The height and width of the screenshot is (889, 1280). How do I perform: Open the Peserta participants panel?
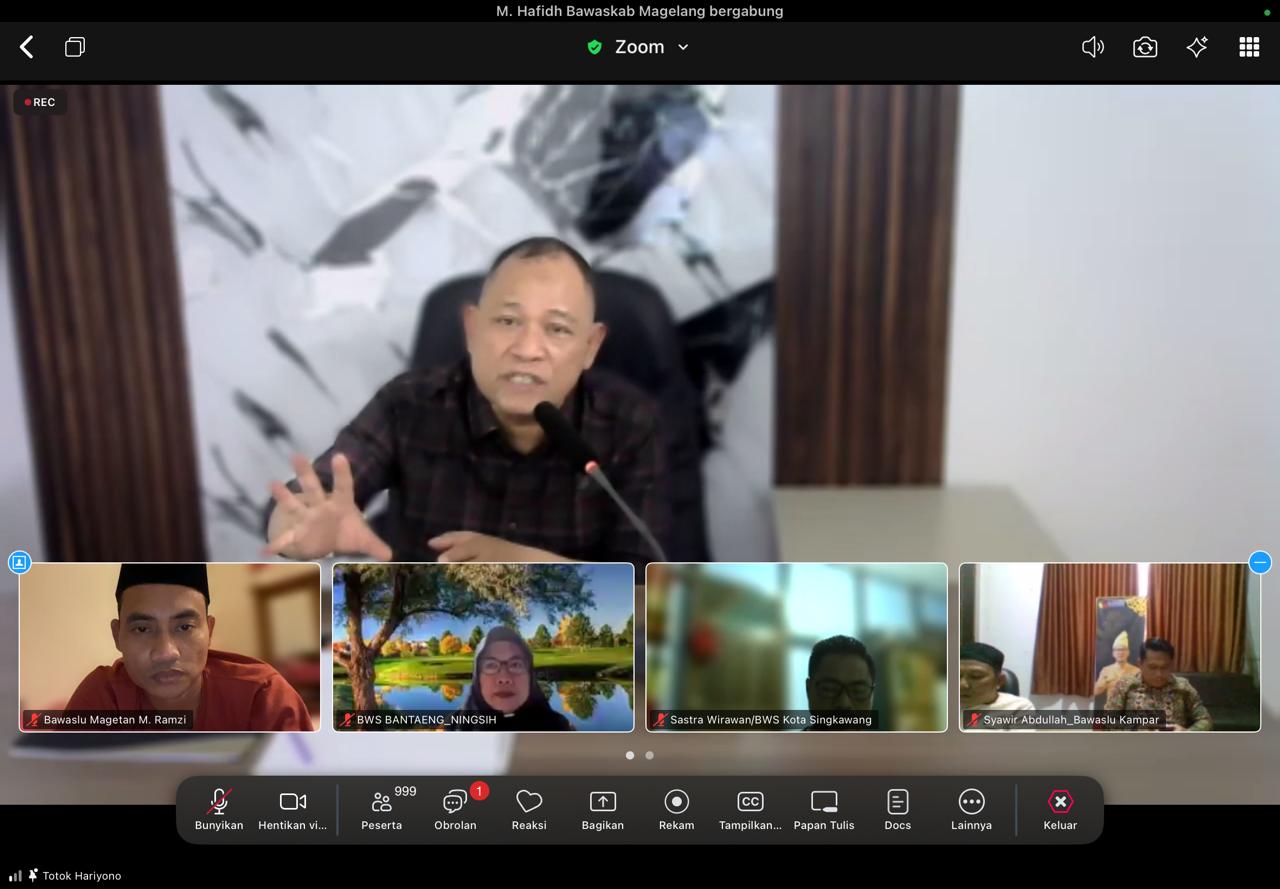click(382, 809)
